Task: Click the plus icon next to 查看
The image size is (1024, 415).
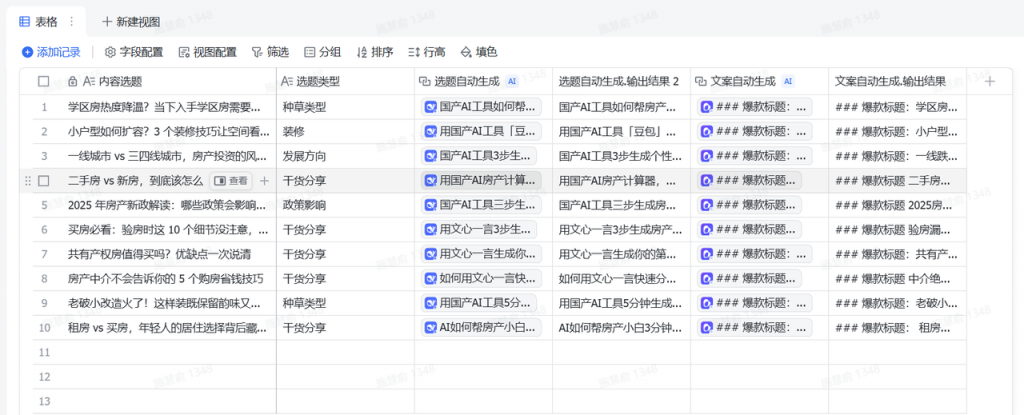Action: 264,181
